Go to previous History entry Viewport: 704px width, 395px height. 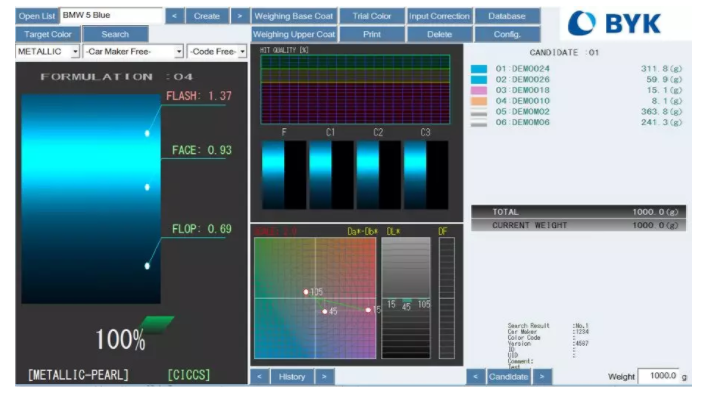pyautogui.click(x=260, y=377)
